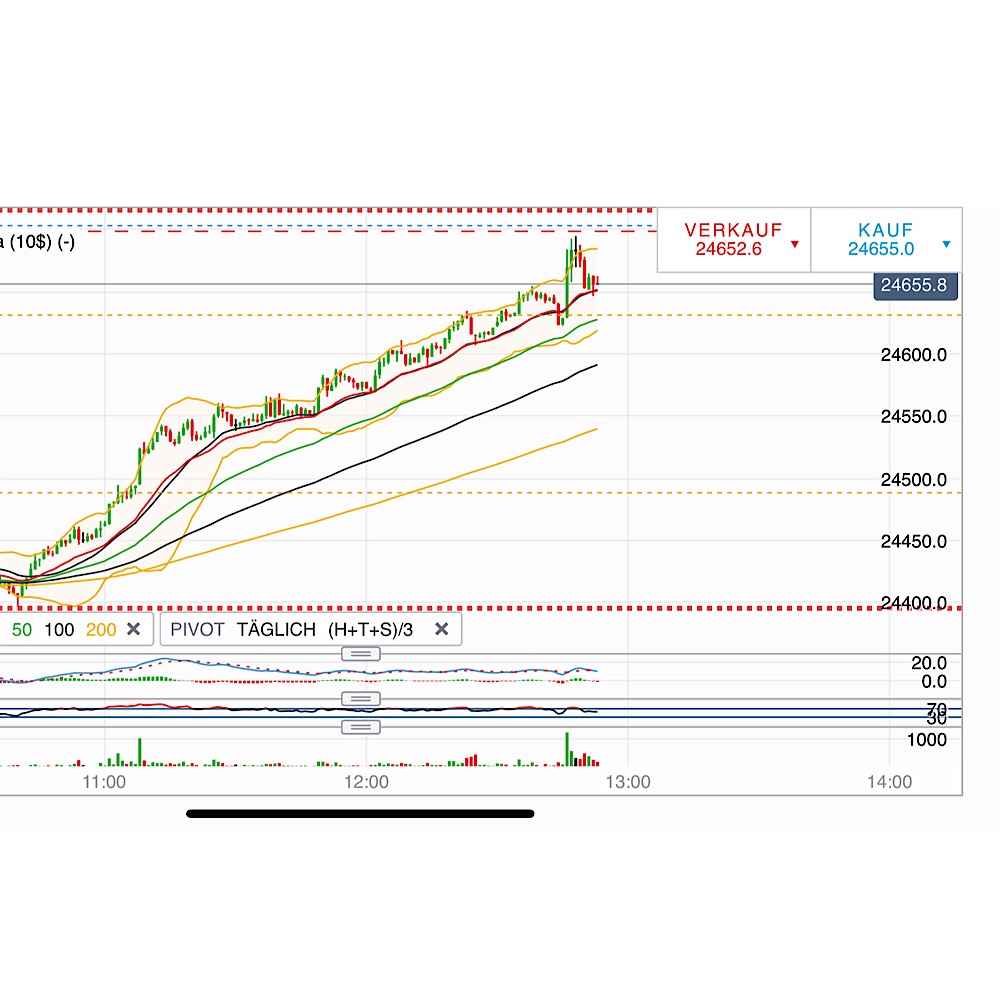Remove the PIVOT TÄGLICH indicator via its X icon

click(x=441, y=629)
